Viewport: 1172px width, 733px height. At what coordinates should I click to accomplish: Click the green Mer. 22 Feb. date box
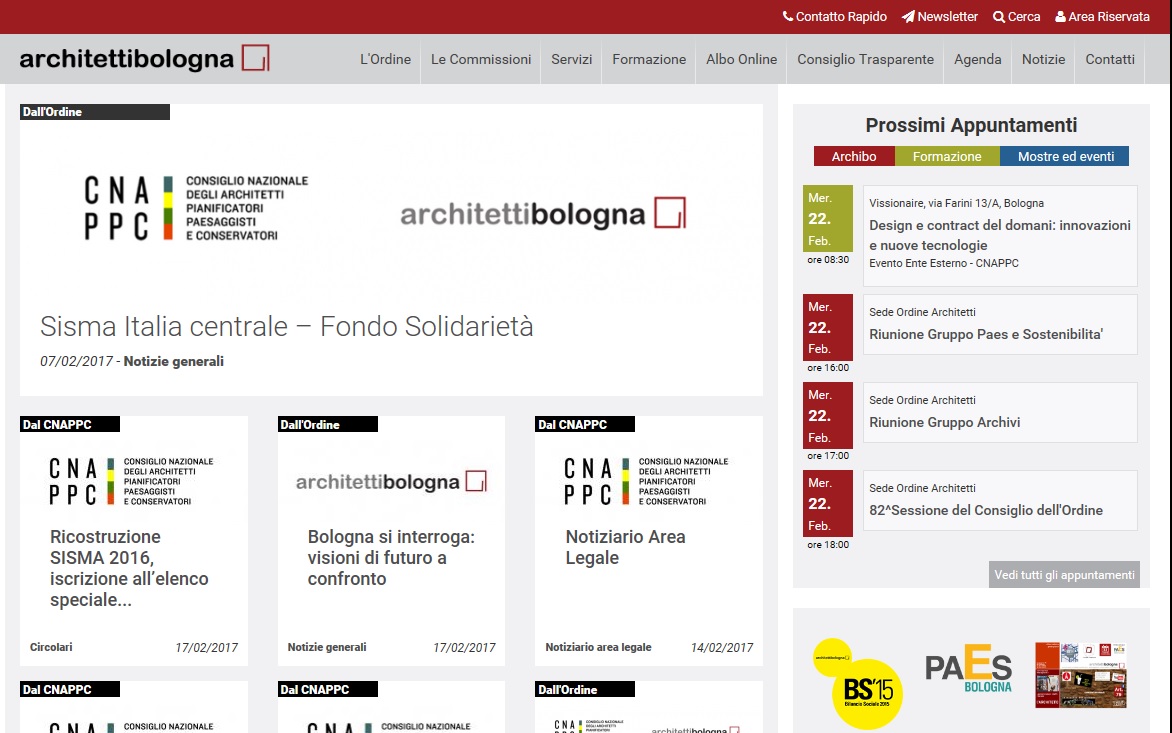pos(827,218)
